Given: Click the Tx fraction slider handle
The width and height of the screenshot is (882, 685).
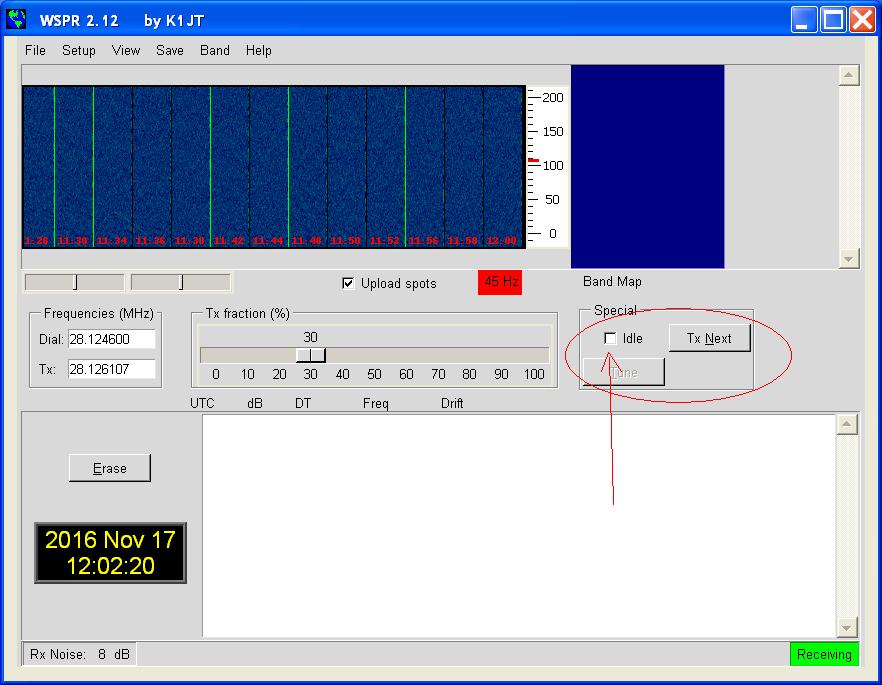Looking at the screenshot, I should point(311,355).
